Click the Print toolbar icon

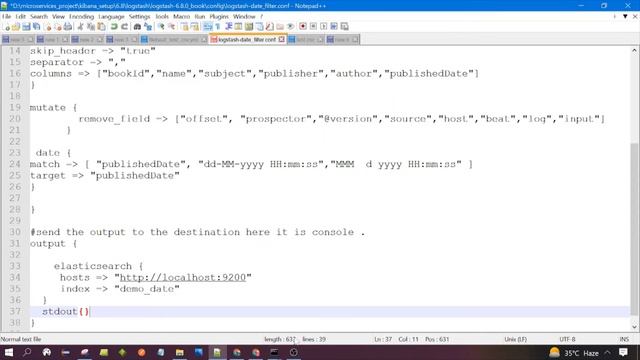tap(68, 27)
